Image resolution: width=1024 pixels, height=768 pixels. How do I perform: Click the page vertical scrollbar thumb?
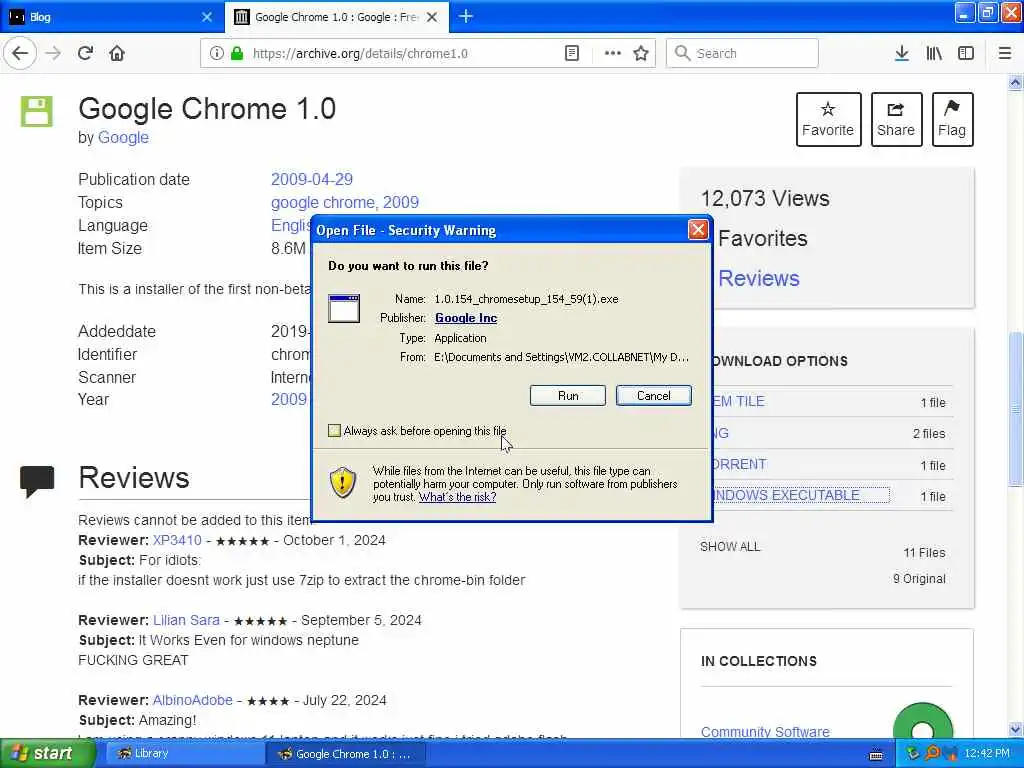pos(1015,409)
